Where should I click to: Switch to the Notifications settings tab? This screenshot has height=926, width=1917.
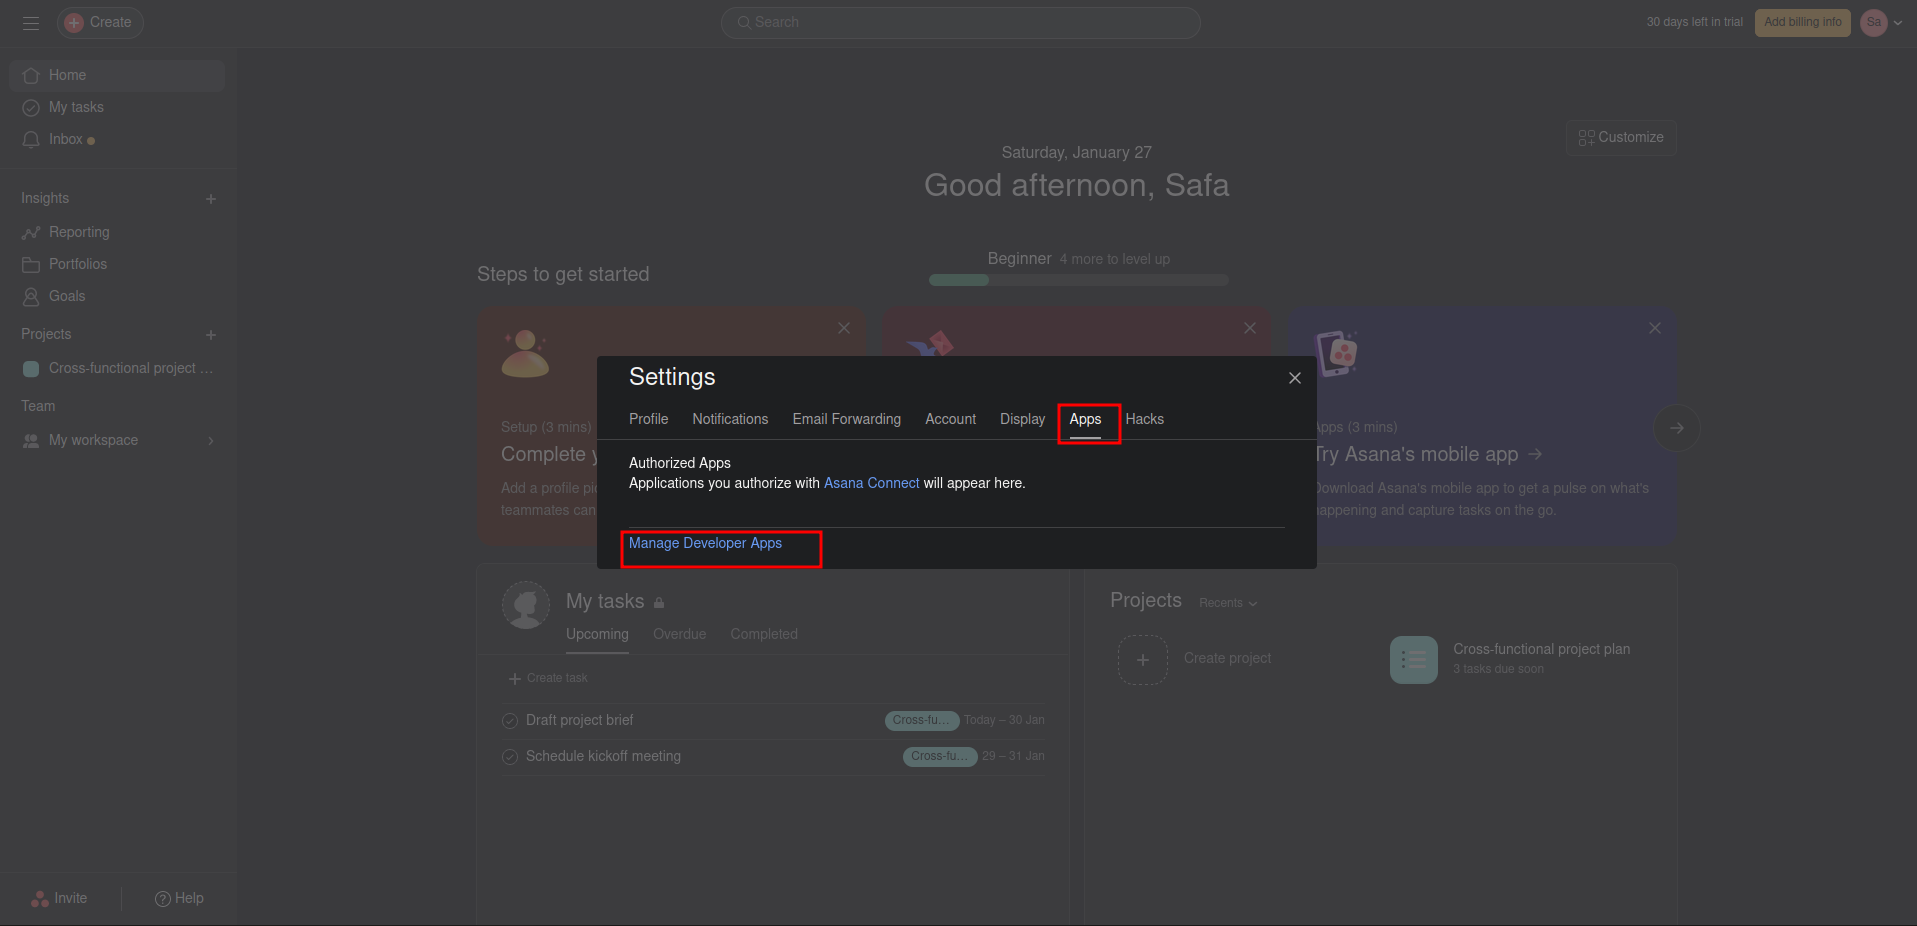tap(730, 419)
